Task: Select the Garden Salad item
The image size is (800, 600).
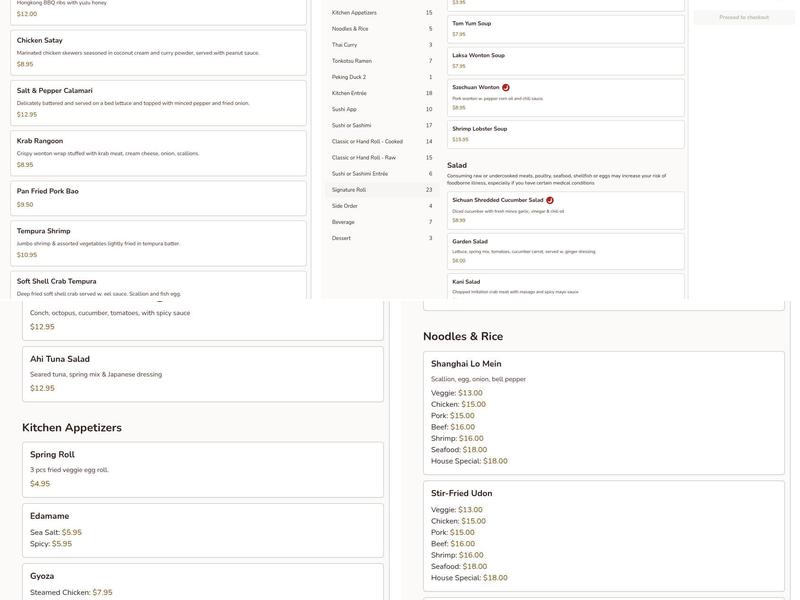Action: (566, 250)
